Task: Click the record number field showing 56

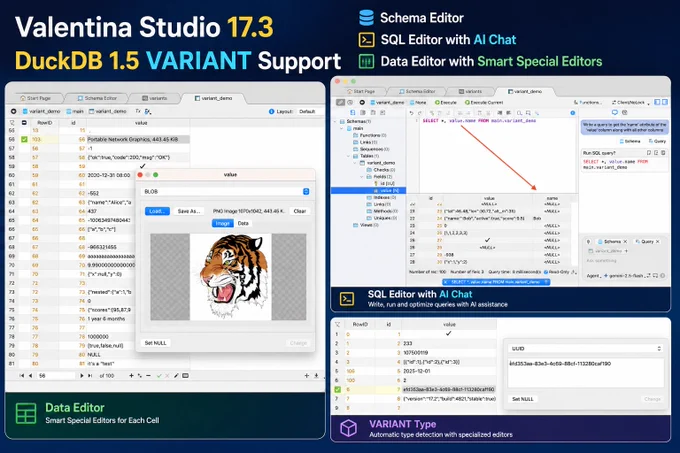Action: [56, 376]
